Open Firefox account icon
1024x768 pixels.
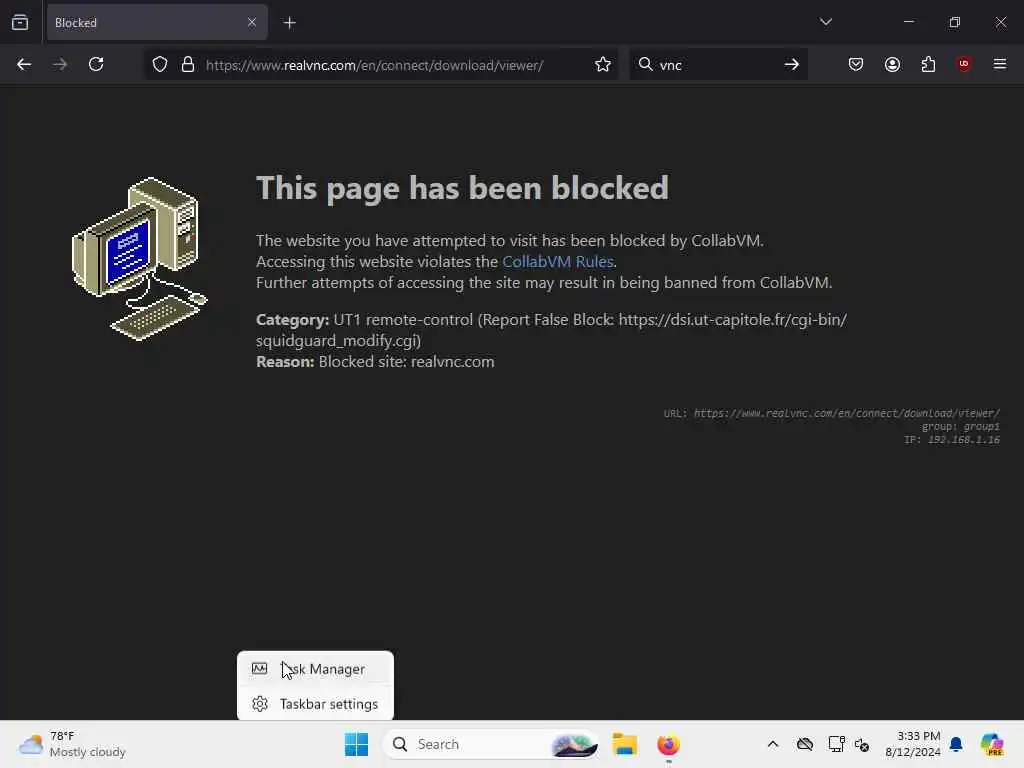(892, 64)
